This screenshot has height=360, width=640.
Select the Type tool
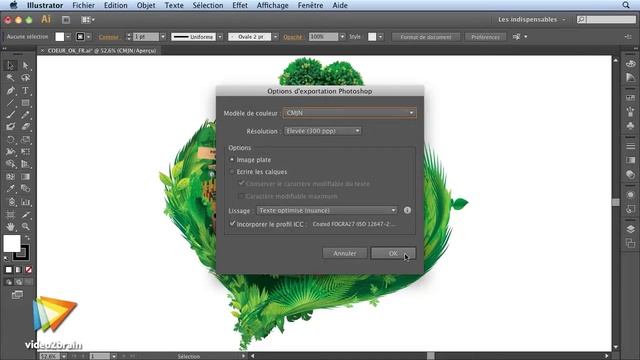click(x=25, y=91)
